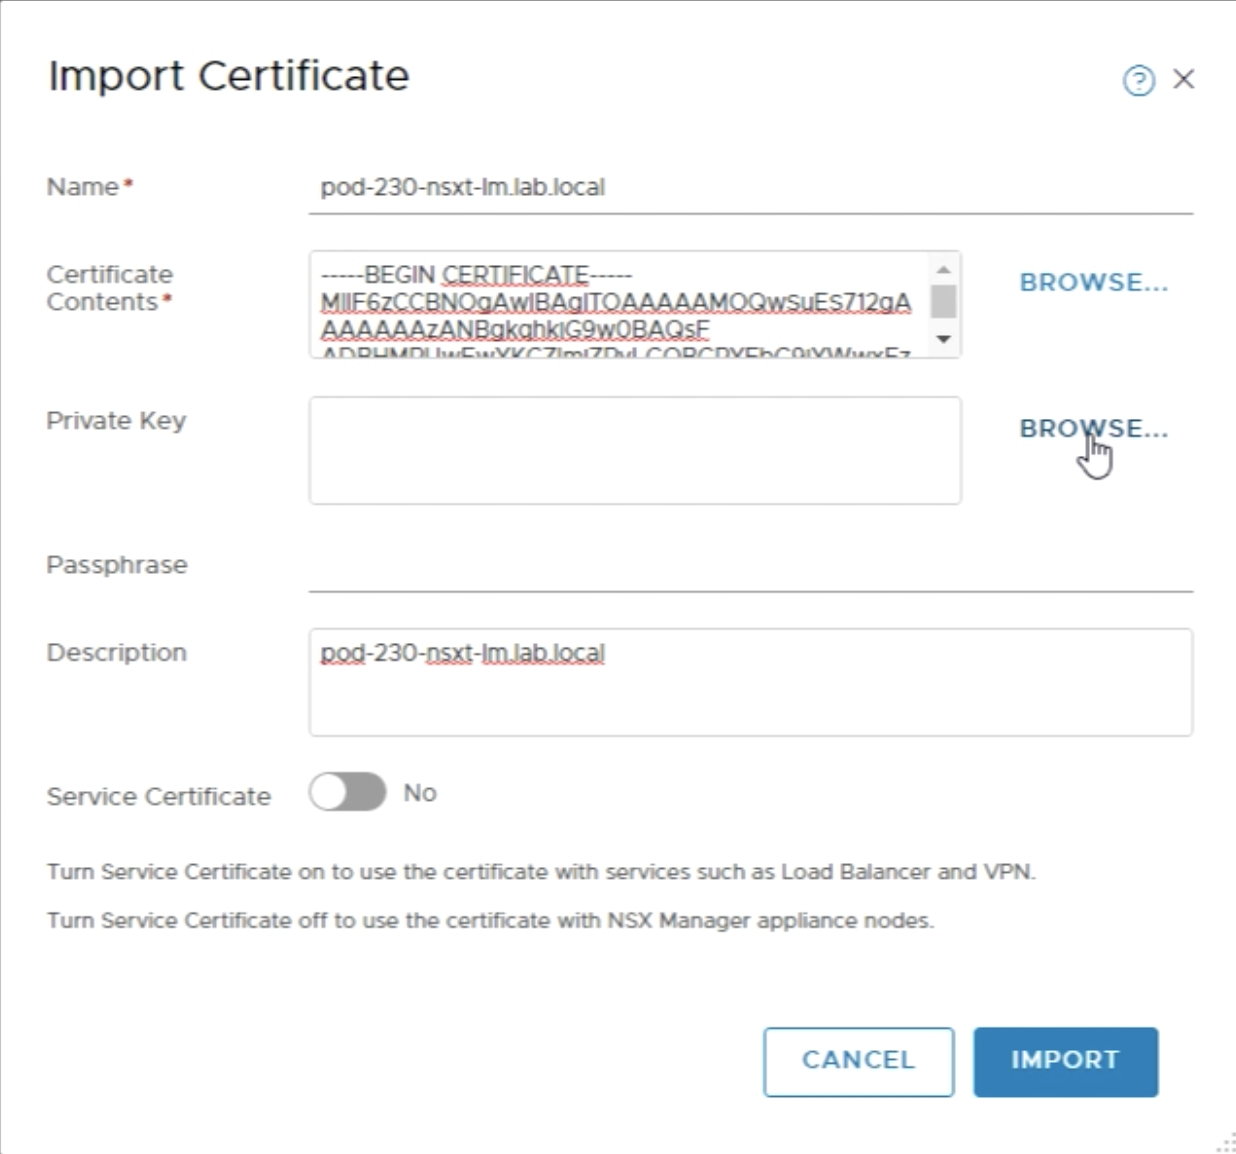
Task: Click the Import button
Action: (x=1065, y=1061)
